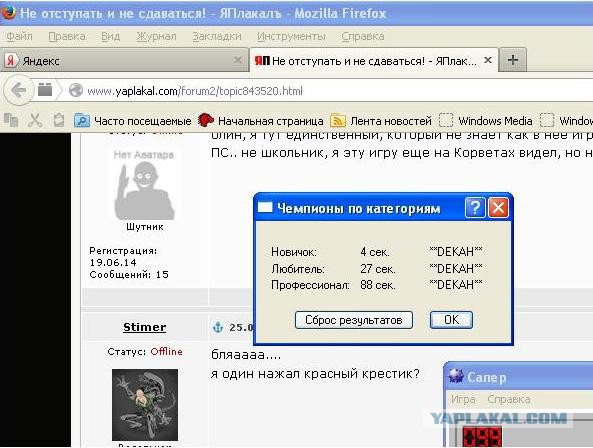Click the help question mark in Чемпионы dialog
Screen dimensions: 593x448
[x=475, y=207]
